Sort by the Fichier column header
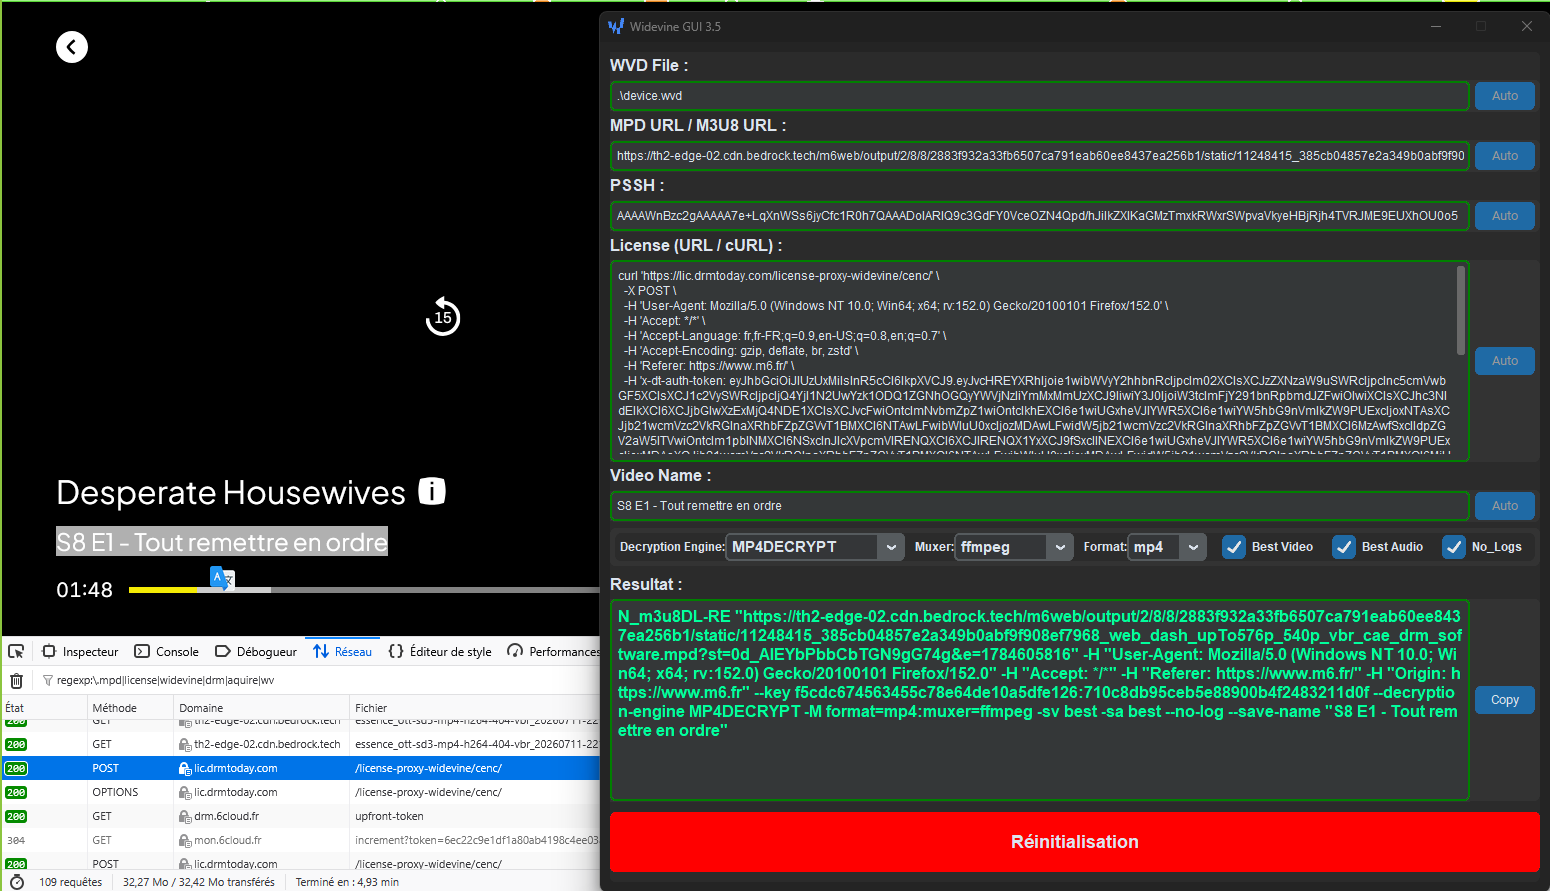 pos(475,708)
